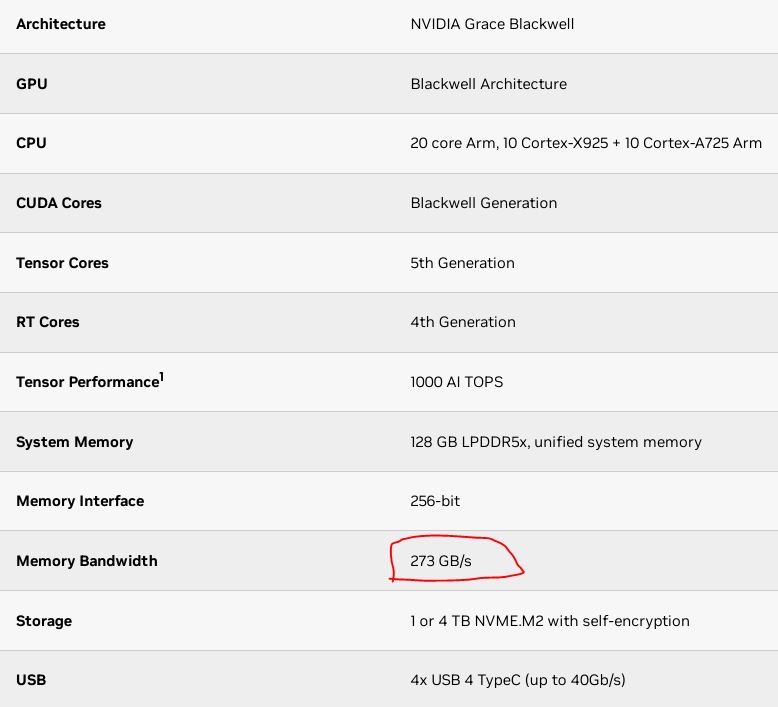778x707 pixels.
Task: Select the 'Architecture' row label
Action: [61, 24]
